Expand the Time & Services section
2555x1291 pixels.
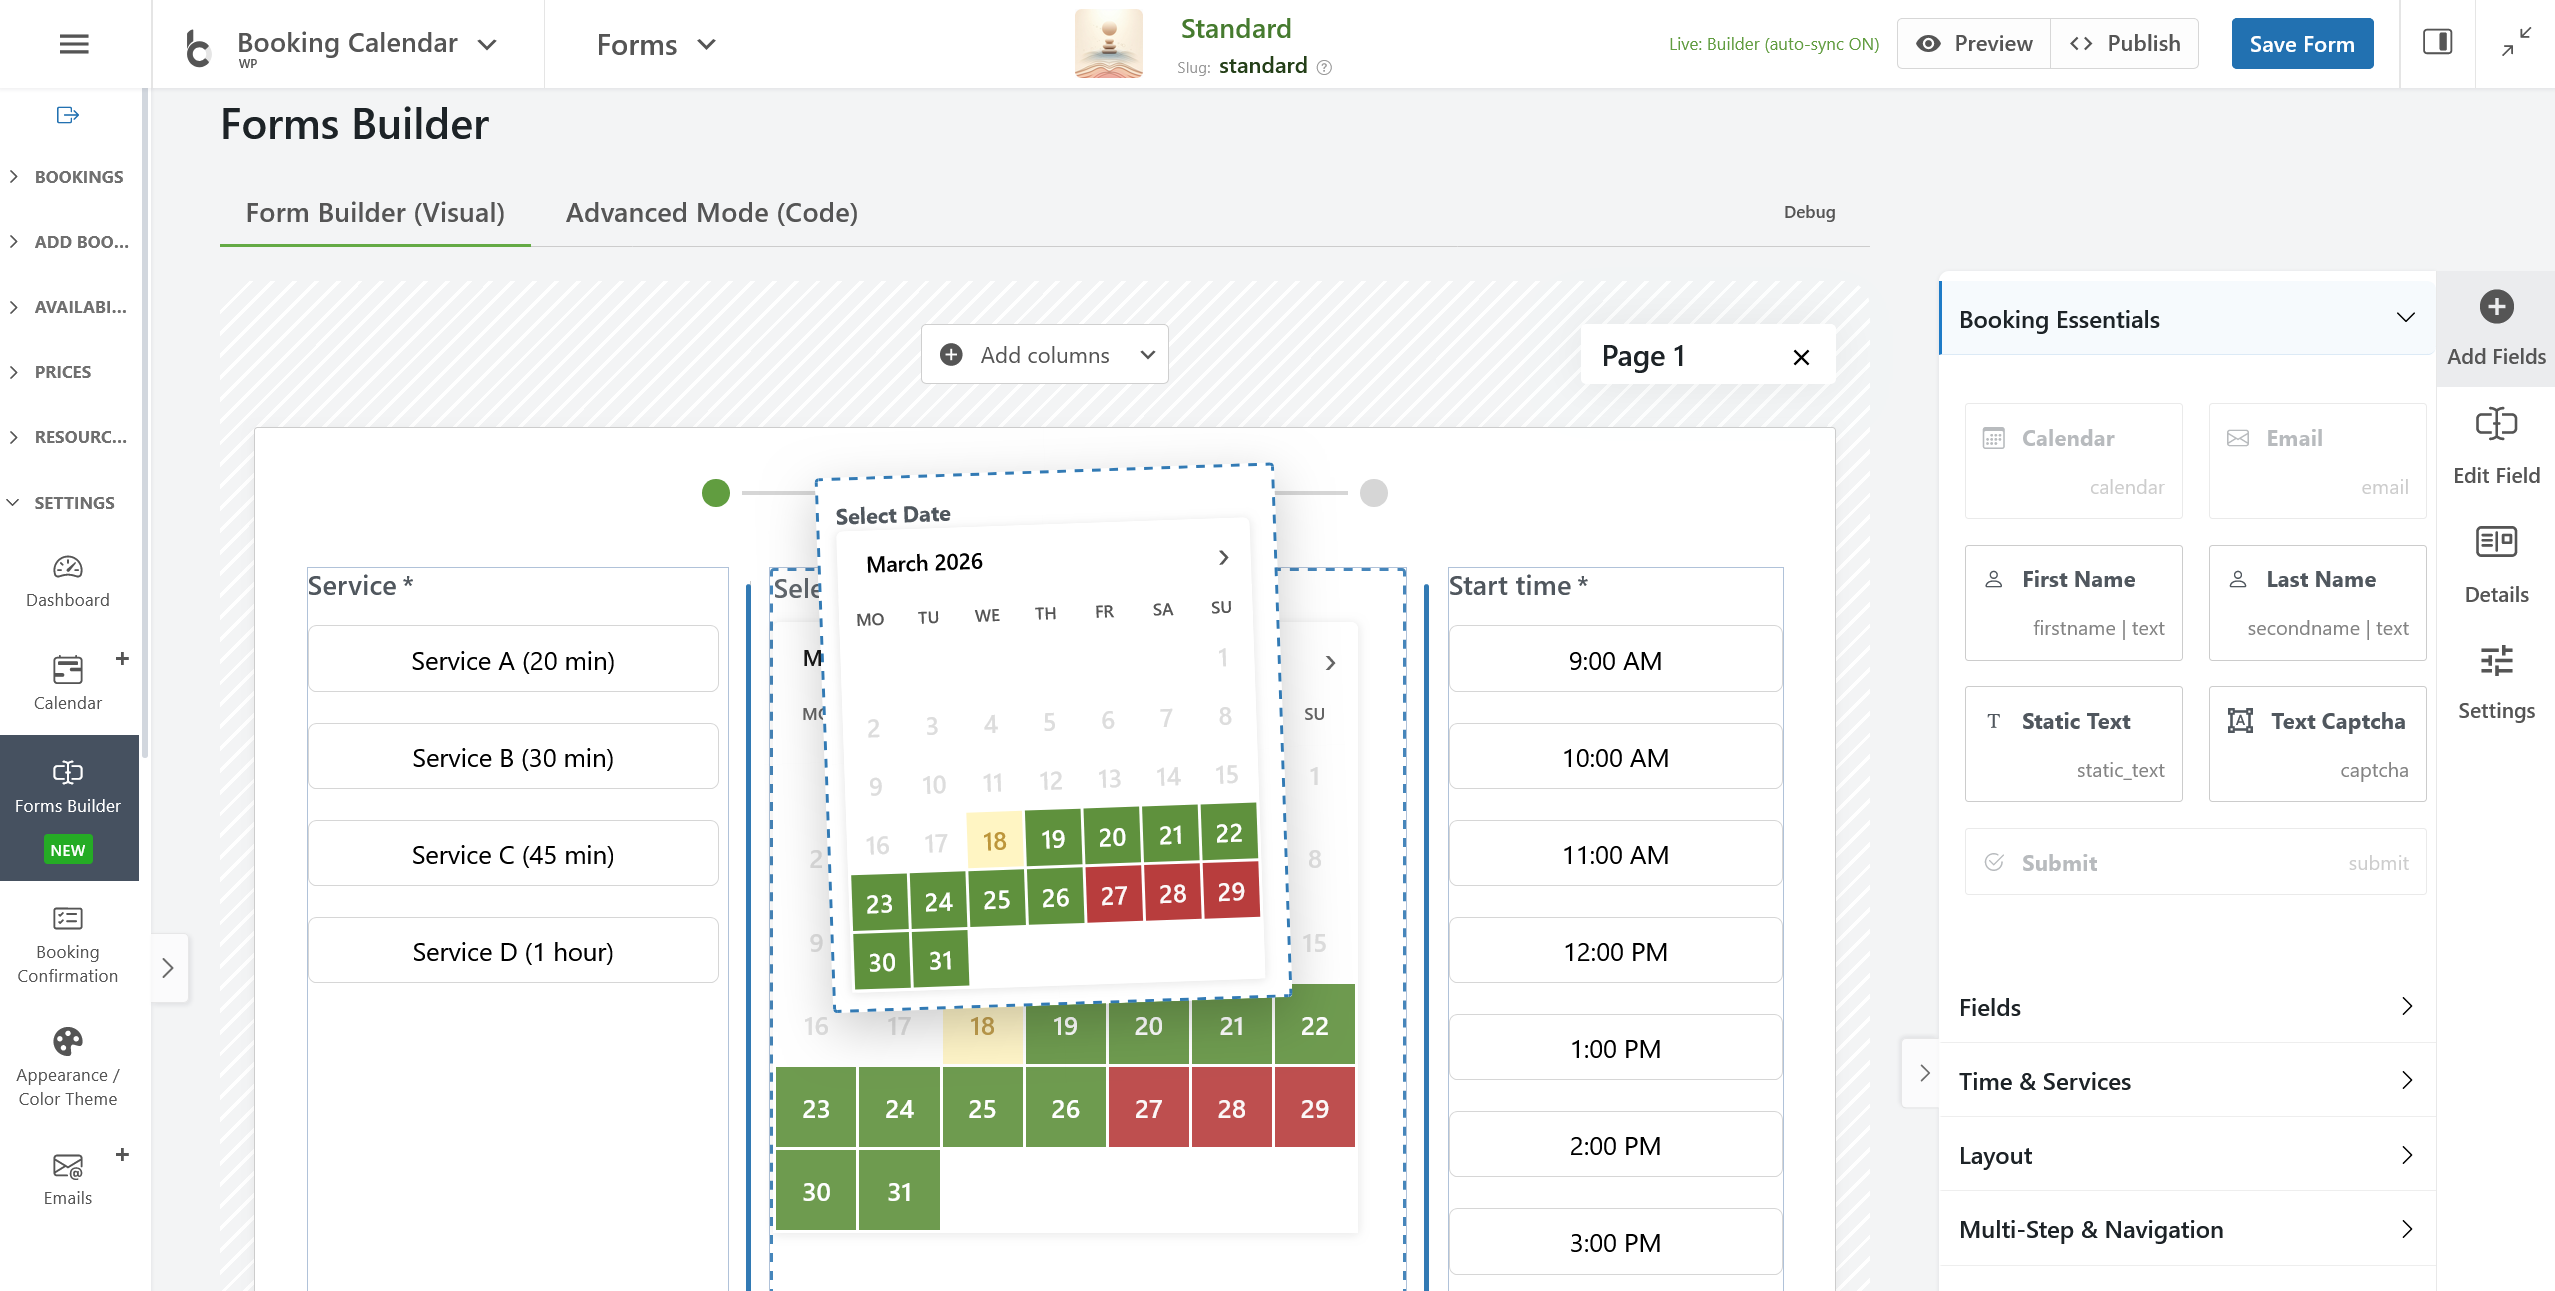(2187, 1081)
